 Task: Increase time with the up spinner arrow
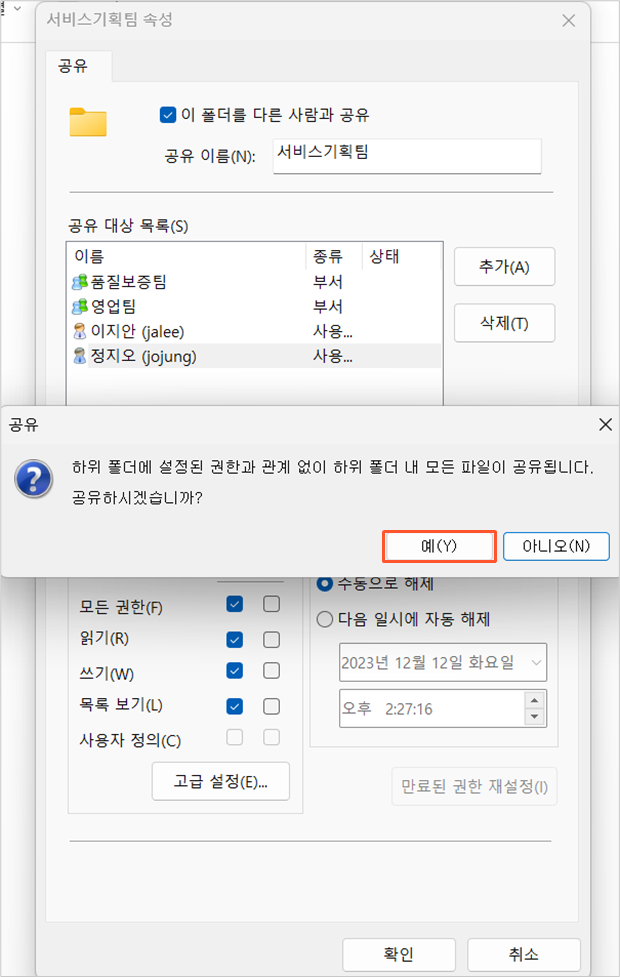pos(534,701)
